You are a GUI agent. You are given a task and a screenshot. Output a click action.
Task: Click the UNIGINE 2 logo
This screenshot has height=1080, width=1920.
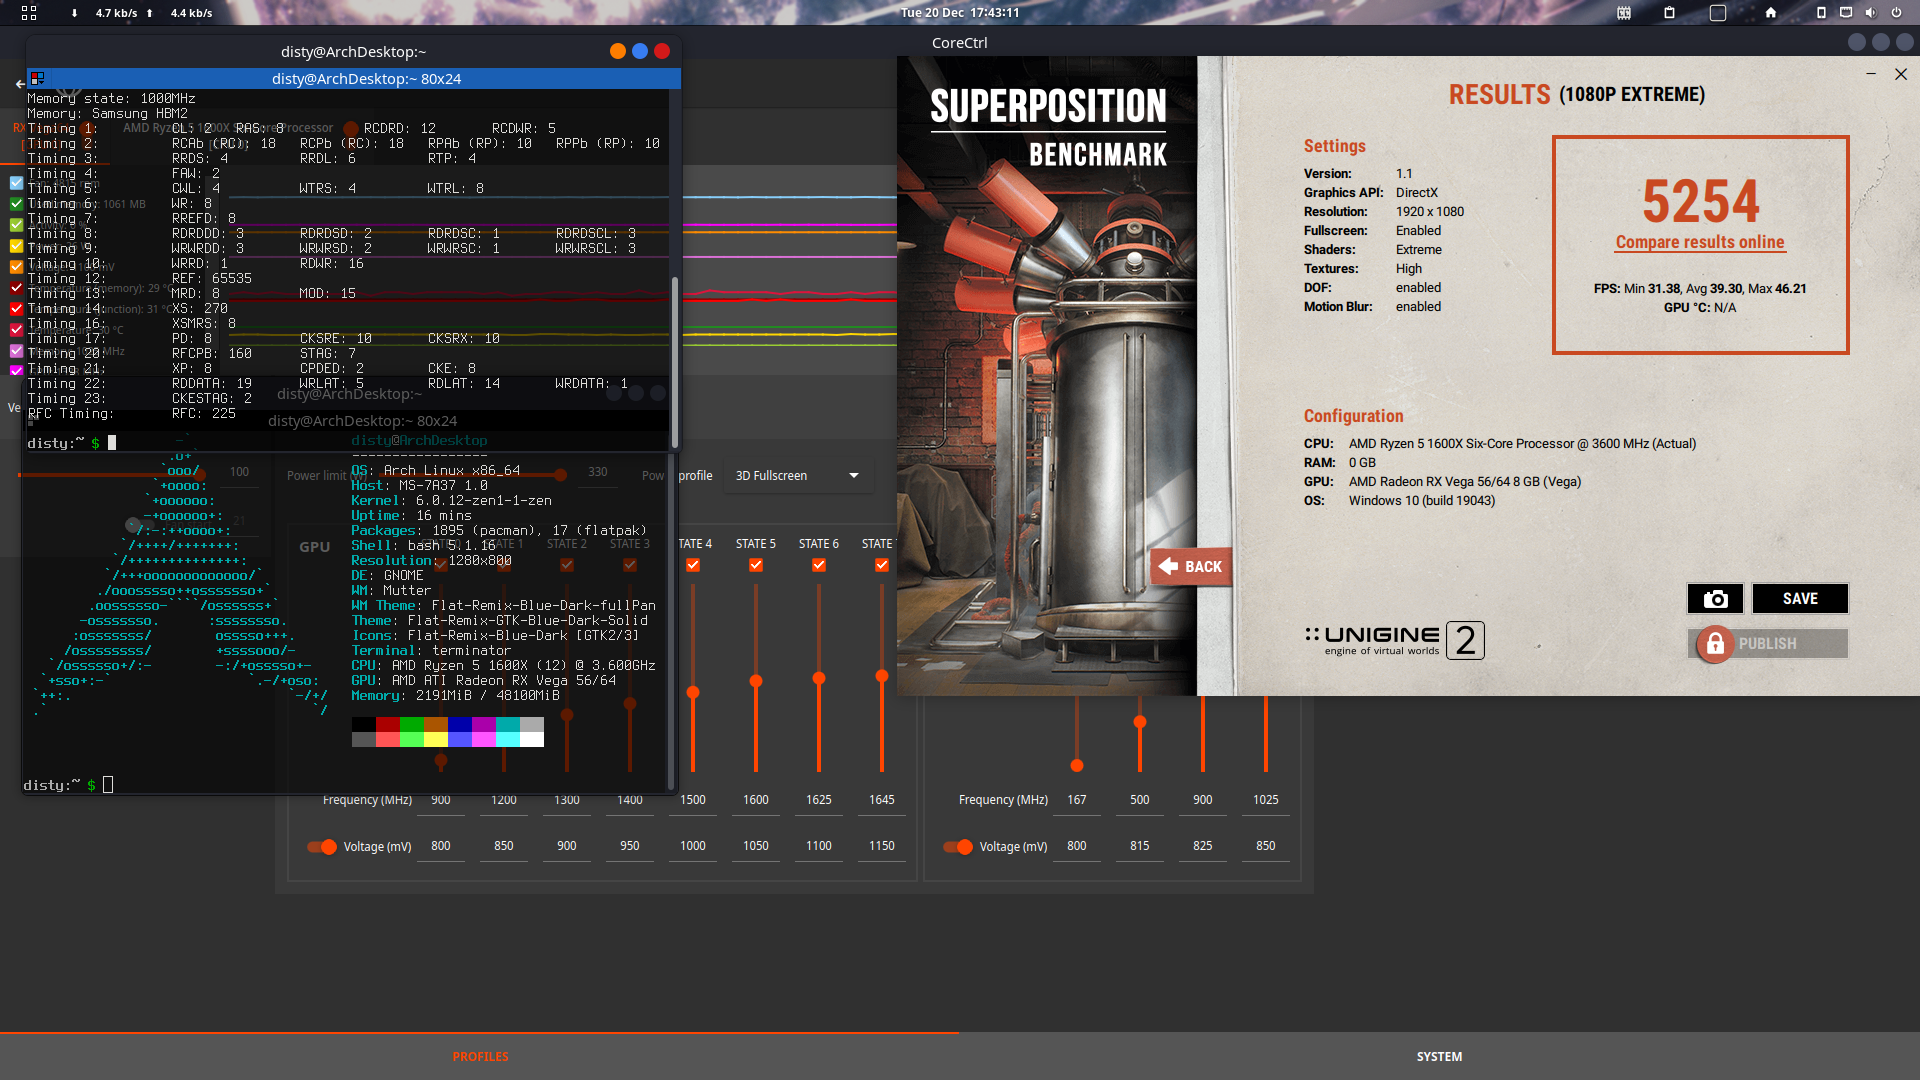point(1394,640)
